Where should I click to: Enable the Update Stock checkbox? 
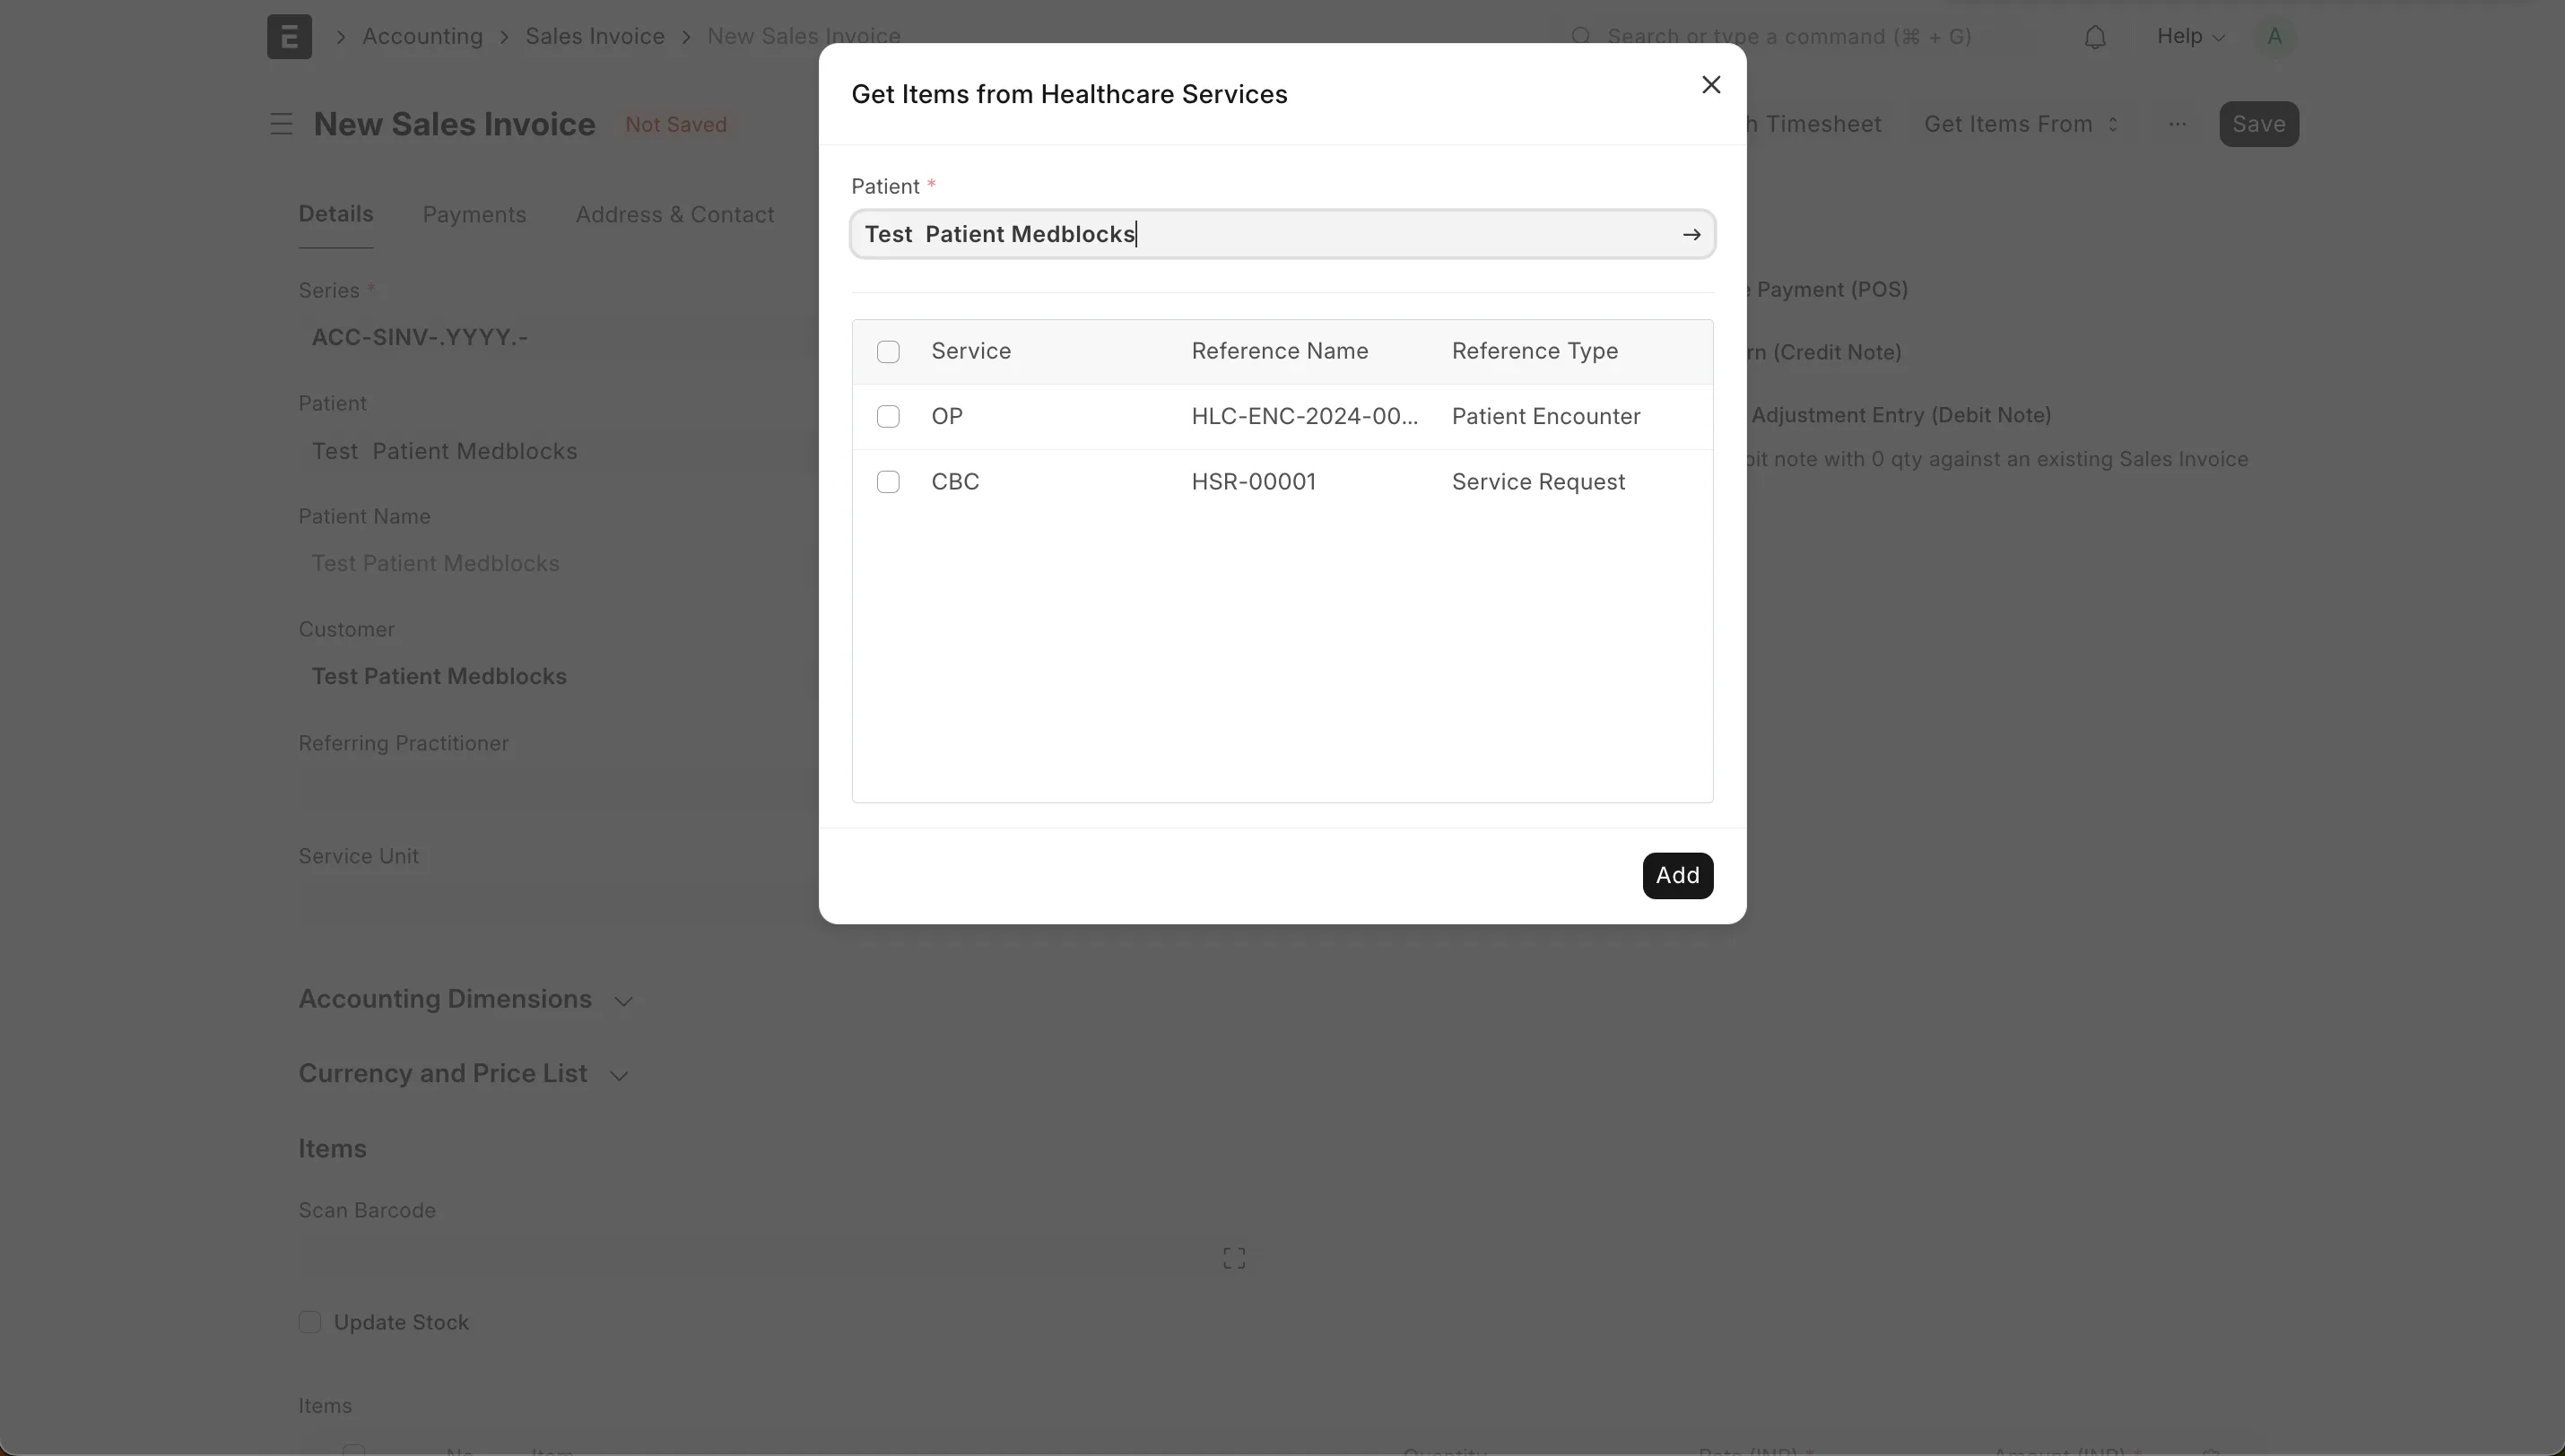pos(310,1321)
